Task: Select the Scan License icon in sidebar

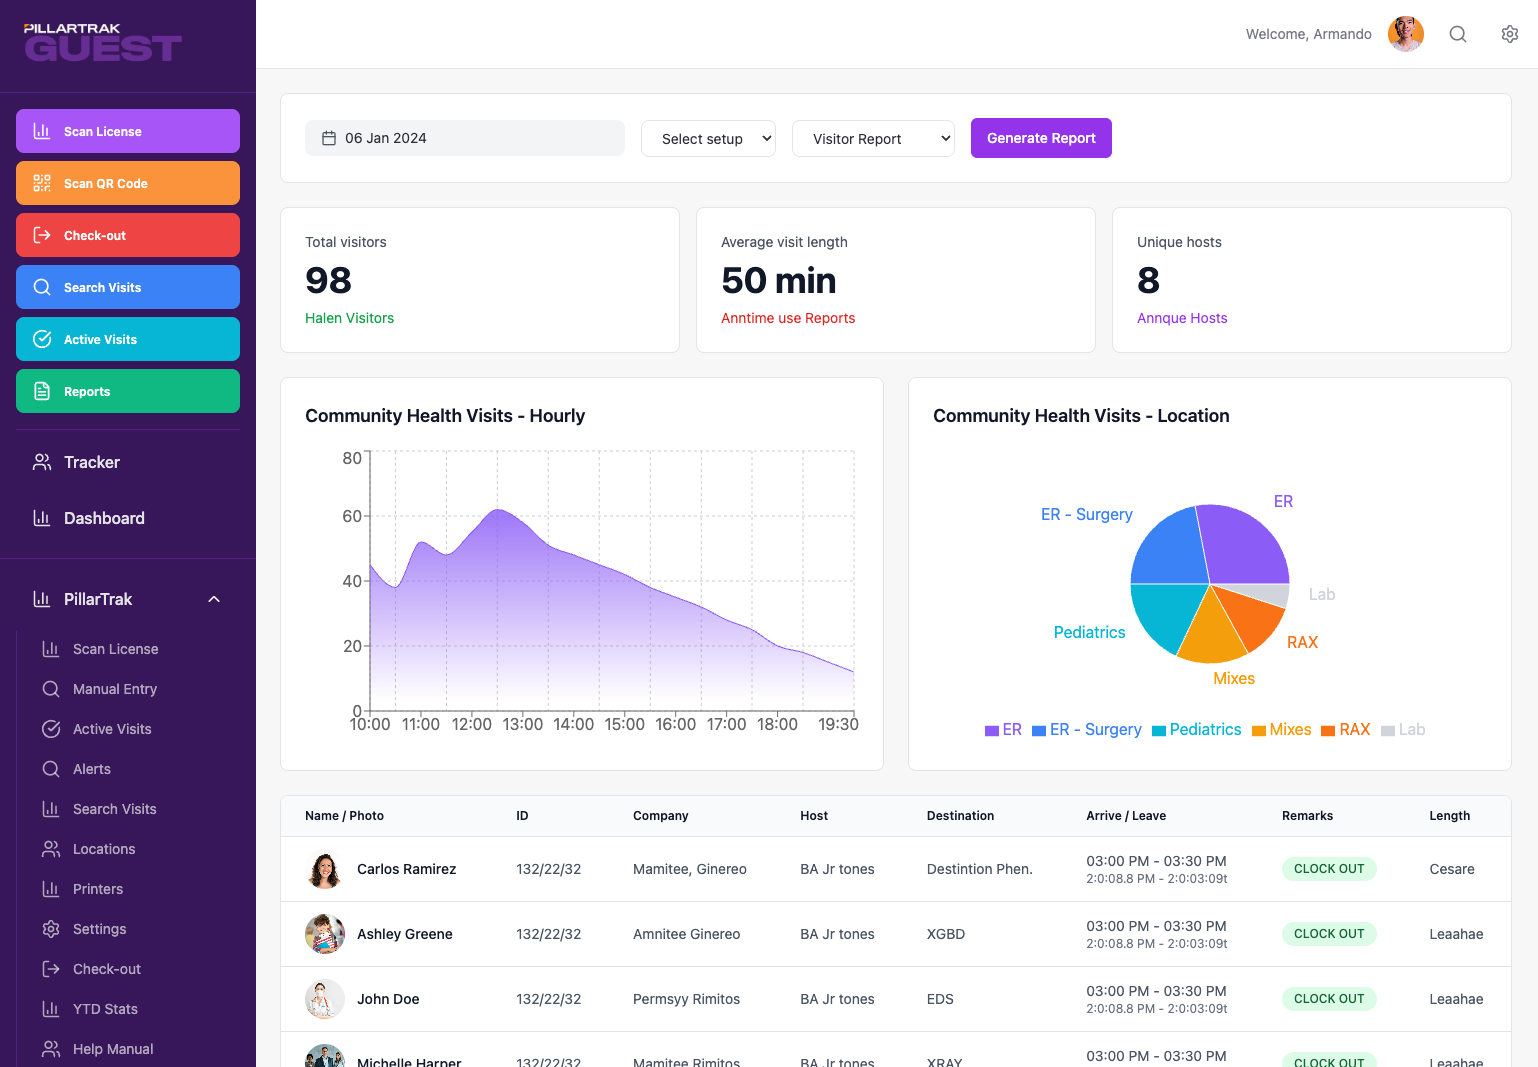Action: (41, 131)
